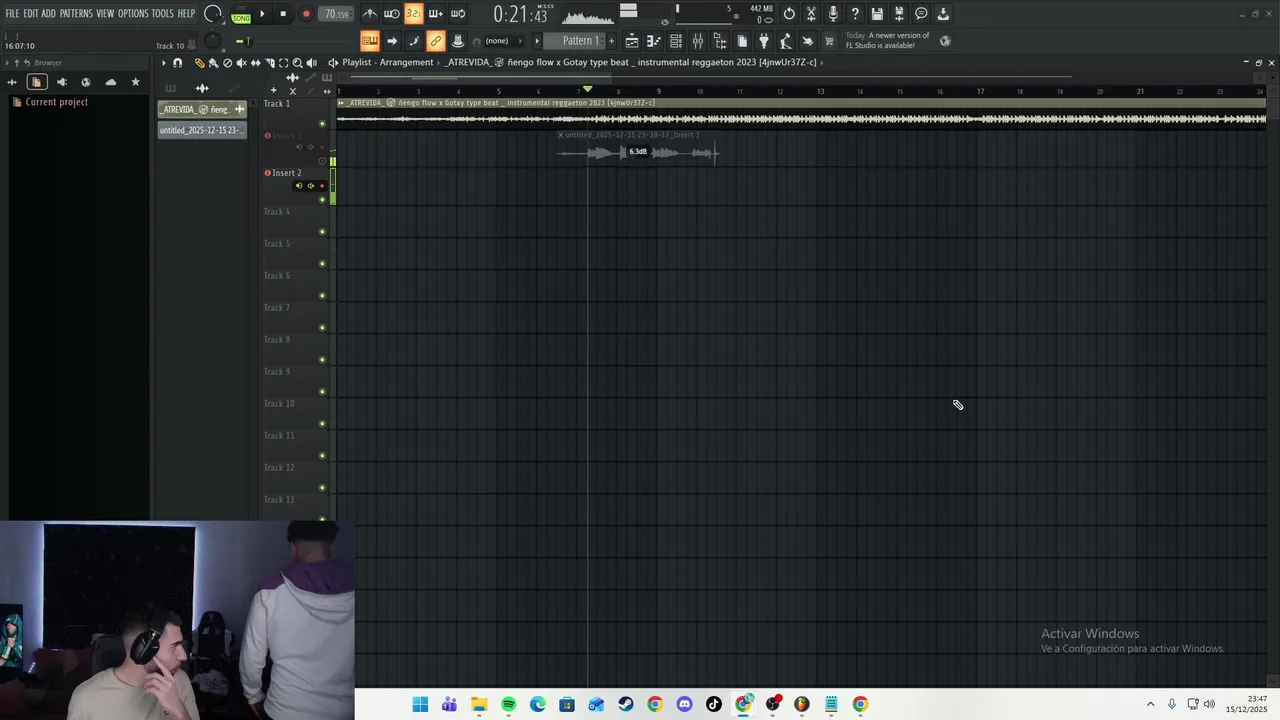Toggle the loop recording icon
Image resolution: width=1280 pixels, height=720 pixels.
457,14
